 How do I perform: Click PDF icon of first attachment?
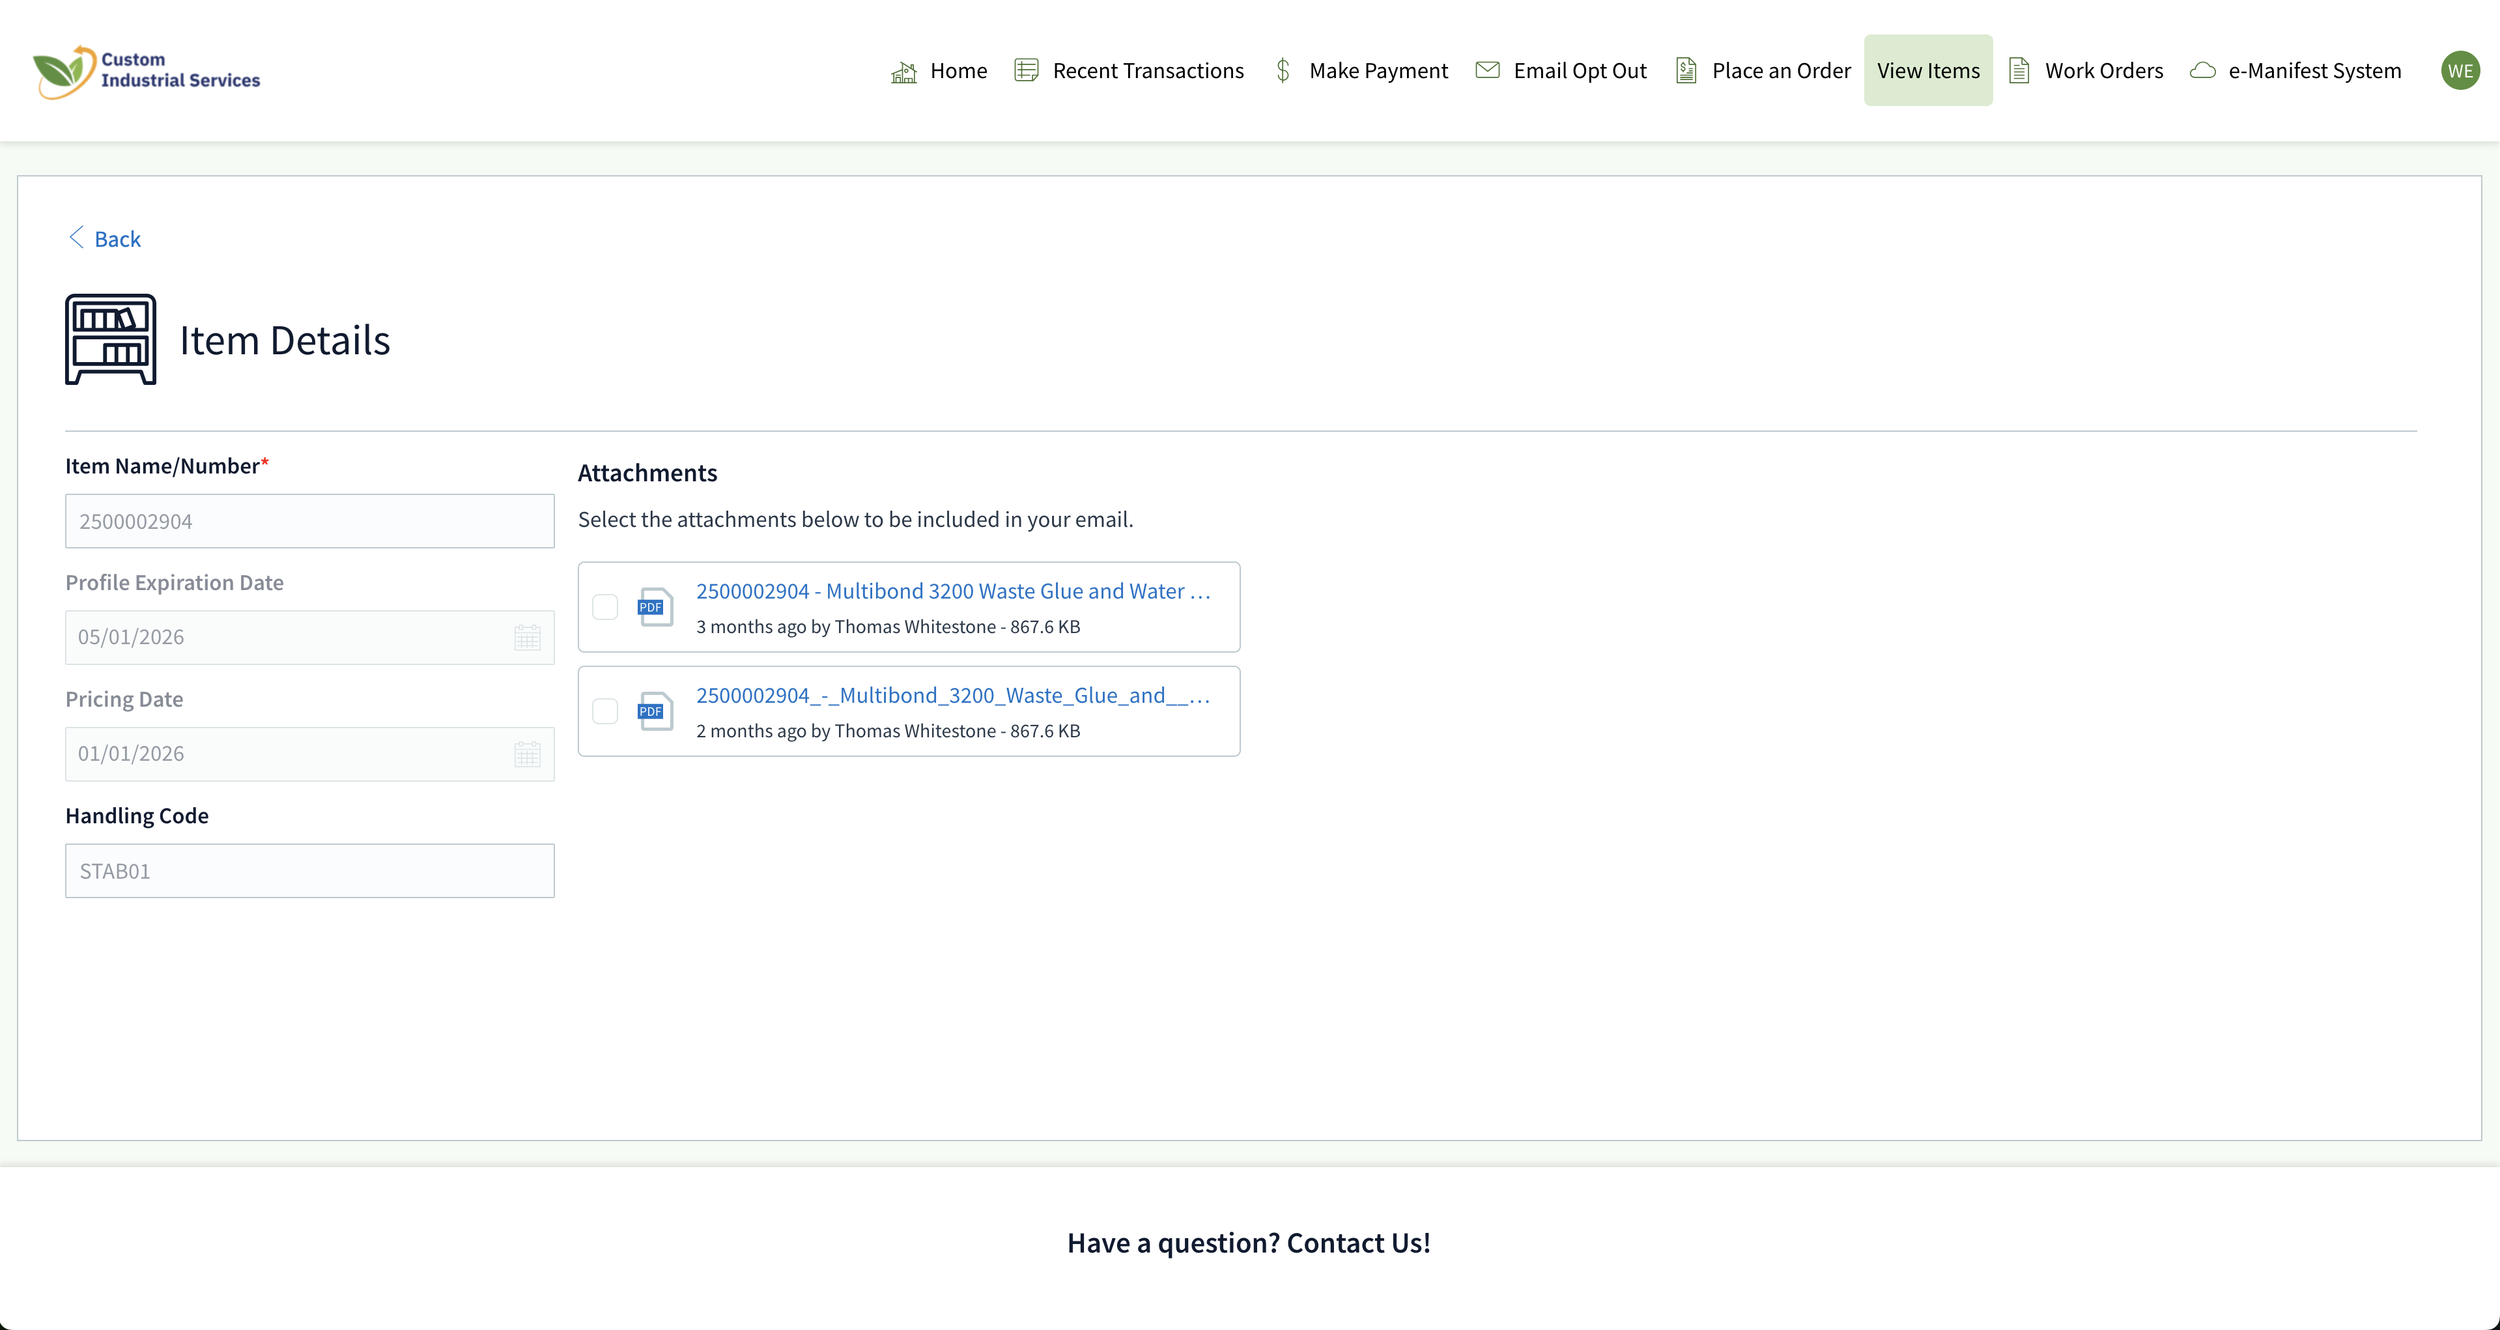655,607
